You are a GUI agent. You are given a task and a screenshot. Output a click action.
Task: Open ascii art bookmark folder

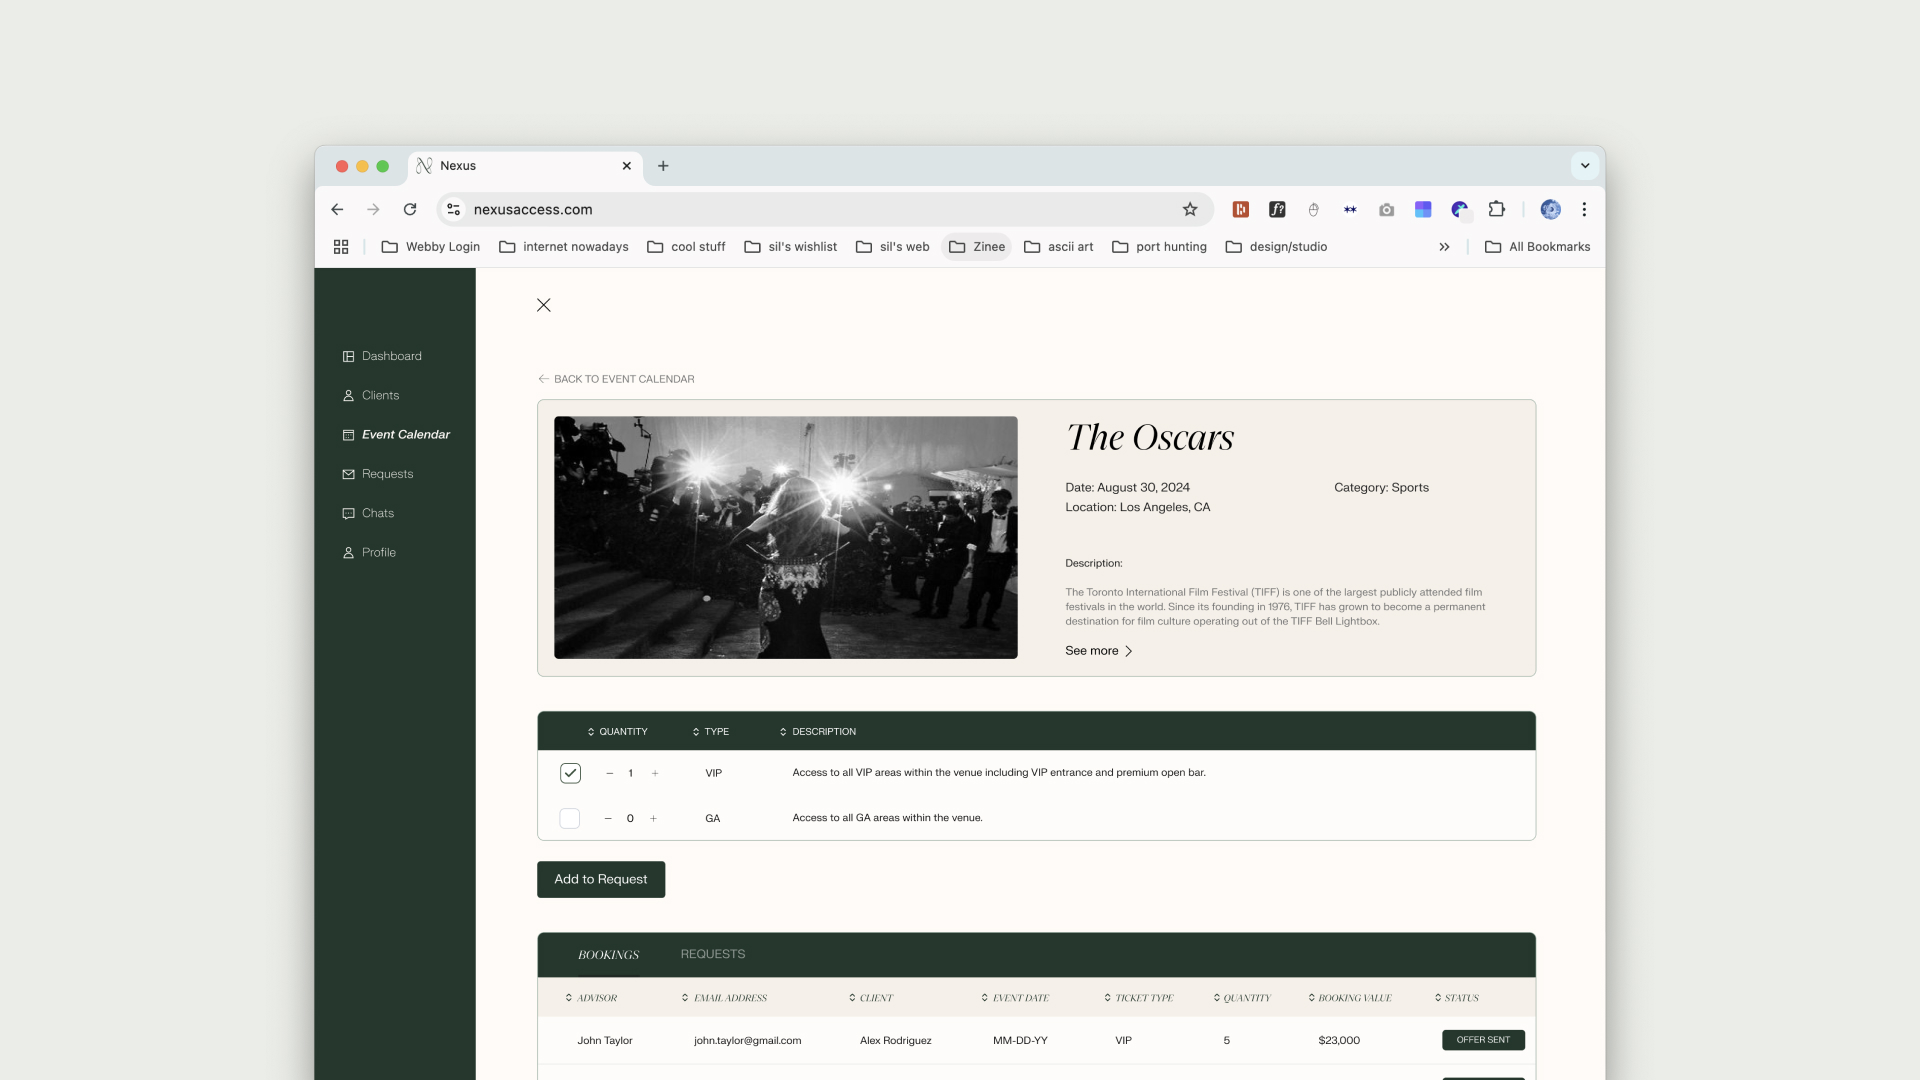click(1059, 247)
